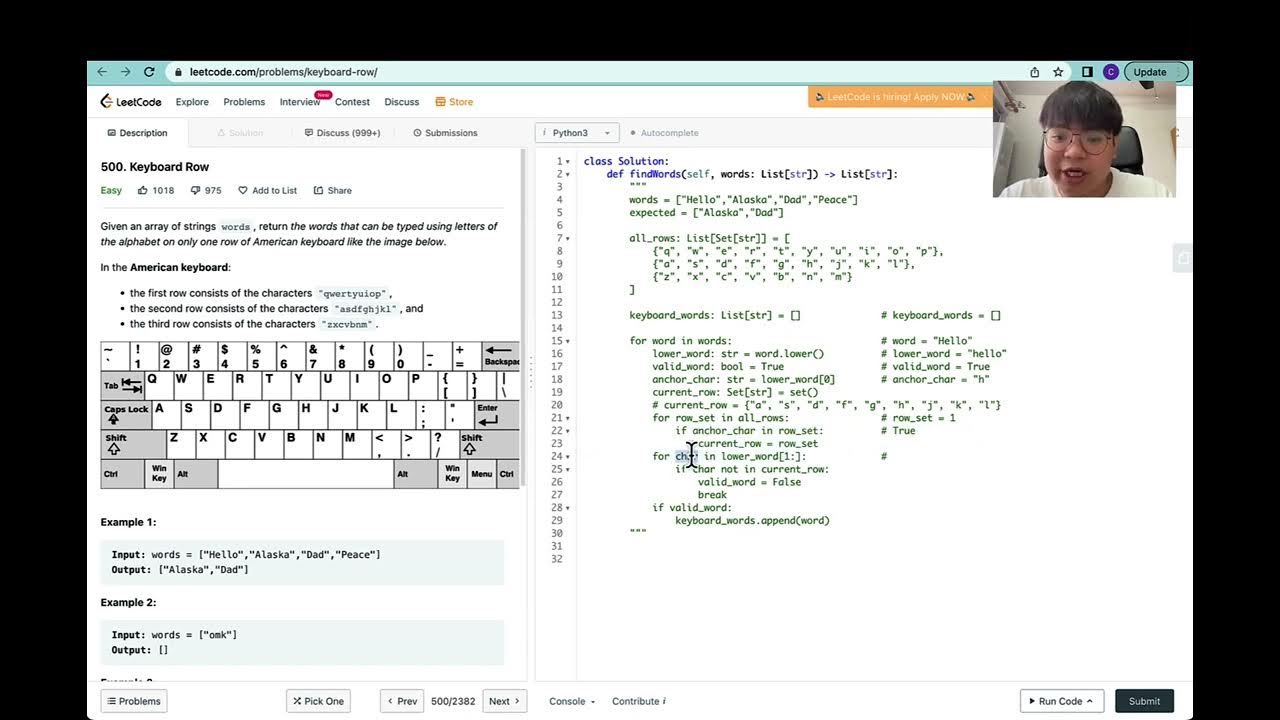Click the Example 2 input/output block

[x=302, y=642]
